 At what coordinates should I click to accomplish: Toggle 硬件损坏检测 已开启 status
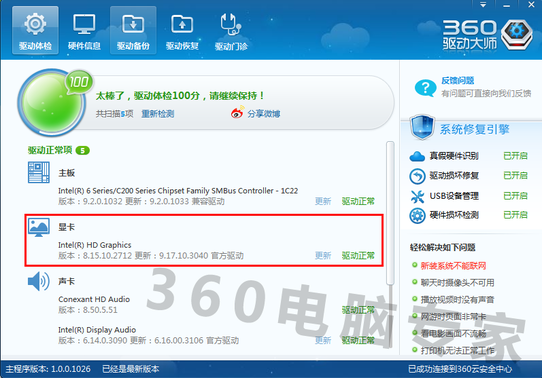point(515,215)
